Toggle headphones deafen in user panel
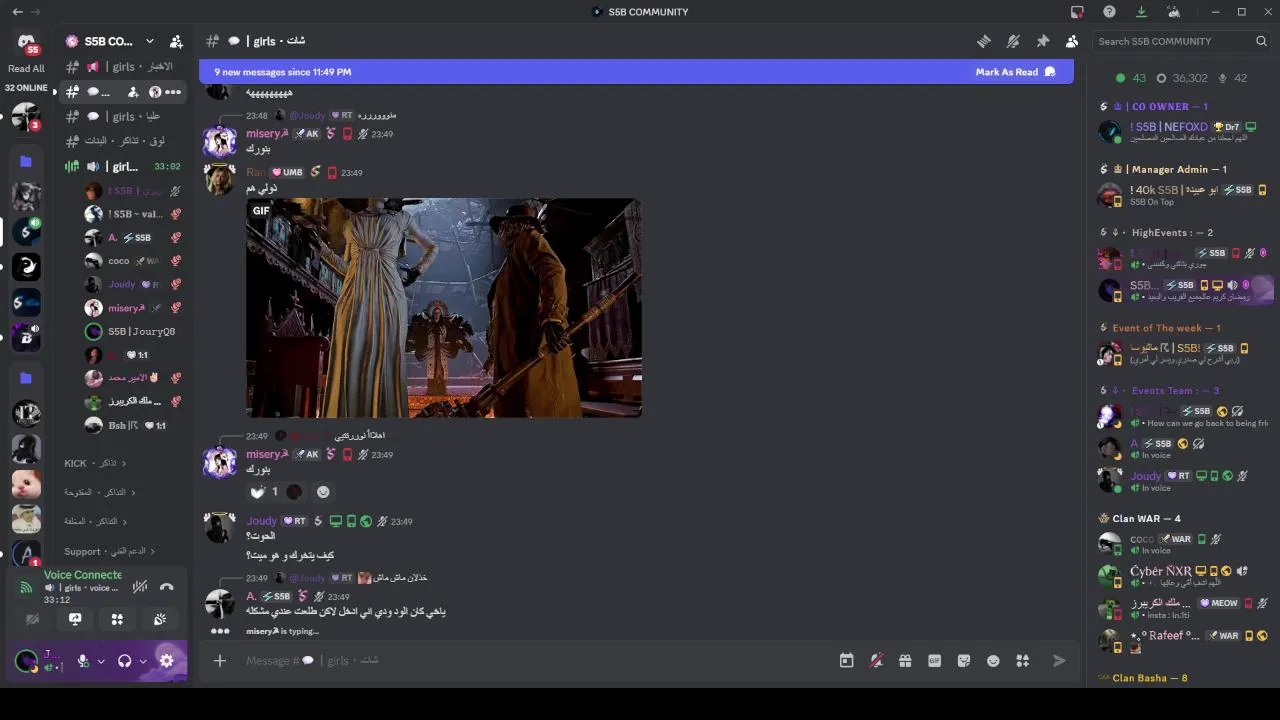The image size is (1280, 720). pyautogui.click(x=125, y=661)
